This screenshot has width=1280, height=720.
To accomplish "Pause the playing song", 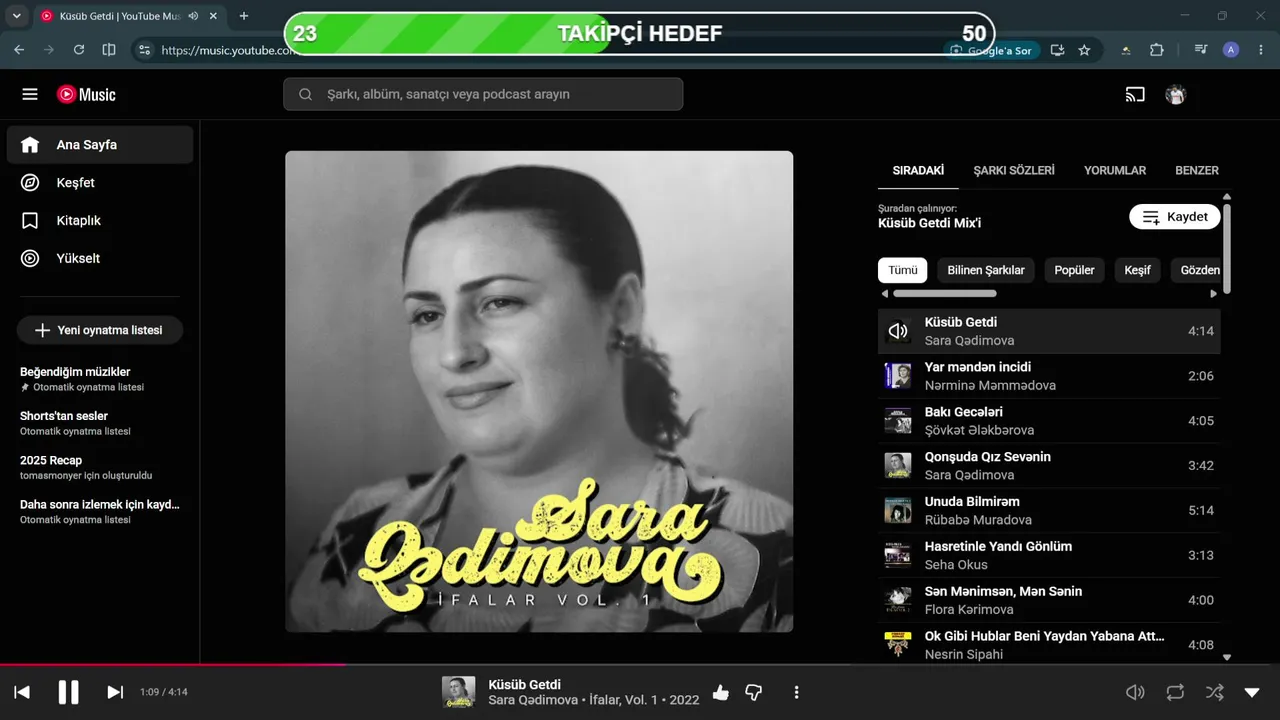I will tap(68, 692).
